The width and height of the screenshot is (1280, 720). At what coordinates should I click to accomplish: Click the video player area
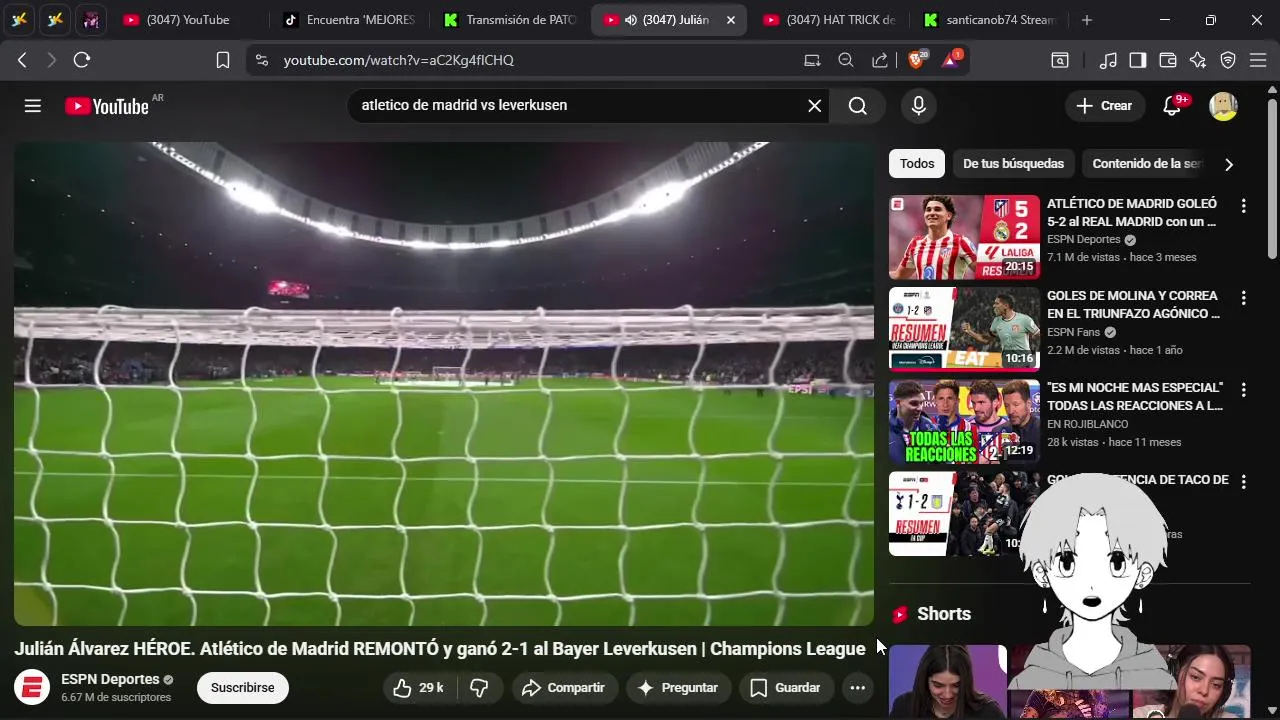pyautogui.click(x=444, y=384)
